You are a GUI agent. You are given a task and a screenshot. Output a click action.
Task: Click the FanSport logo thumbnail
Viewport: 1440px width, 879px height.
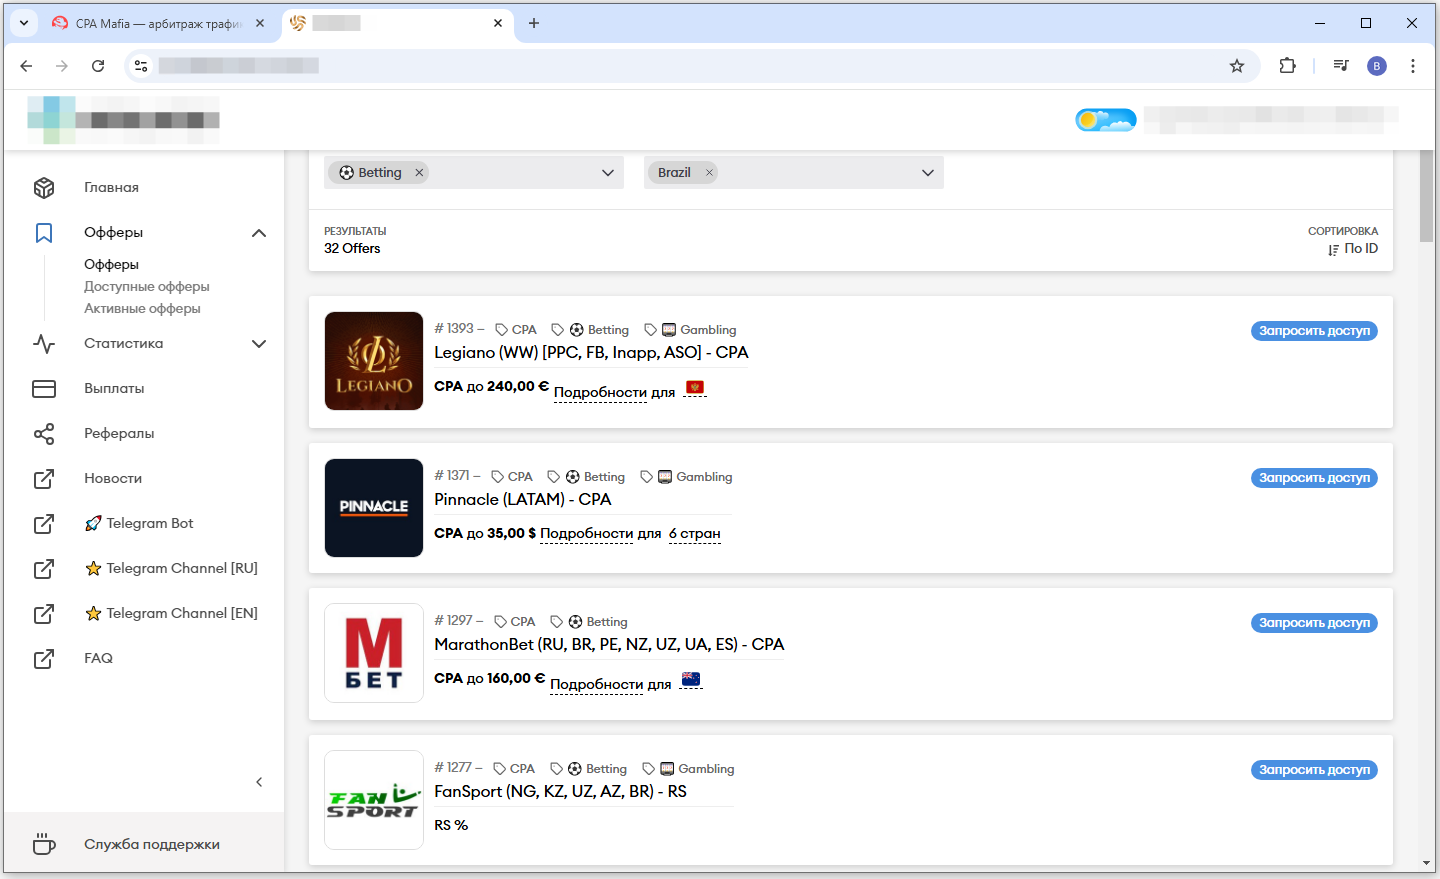pyautogui.click(x=374, y=800)
